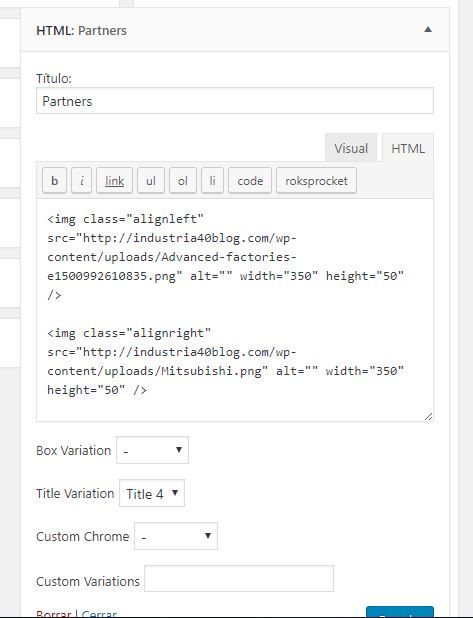Viewport: 473px width, 618px height.
Task: Switch to the Visual editor tab
Action: pyautogui.click(x=351, y=148)
